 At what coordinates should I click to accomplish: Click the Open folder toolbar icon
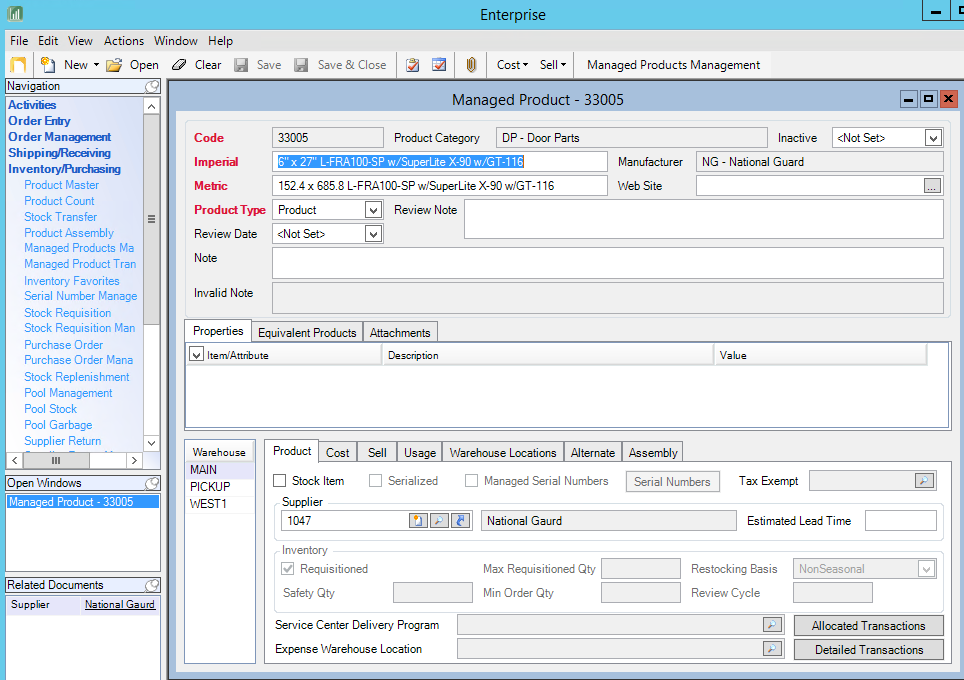pyautogui.click(x=114, y=65)
